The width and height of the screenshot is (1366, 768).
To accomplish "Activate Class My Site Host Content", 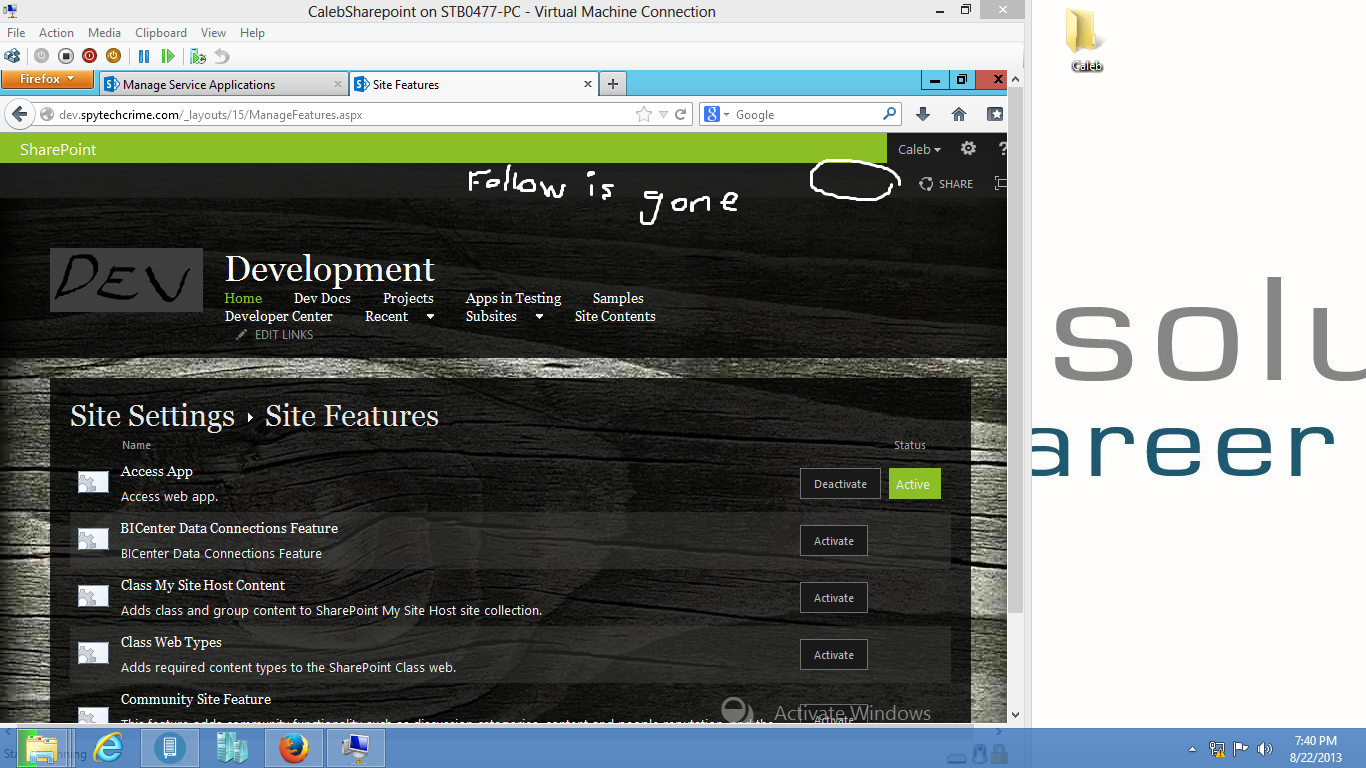I will tap(834, 598).
